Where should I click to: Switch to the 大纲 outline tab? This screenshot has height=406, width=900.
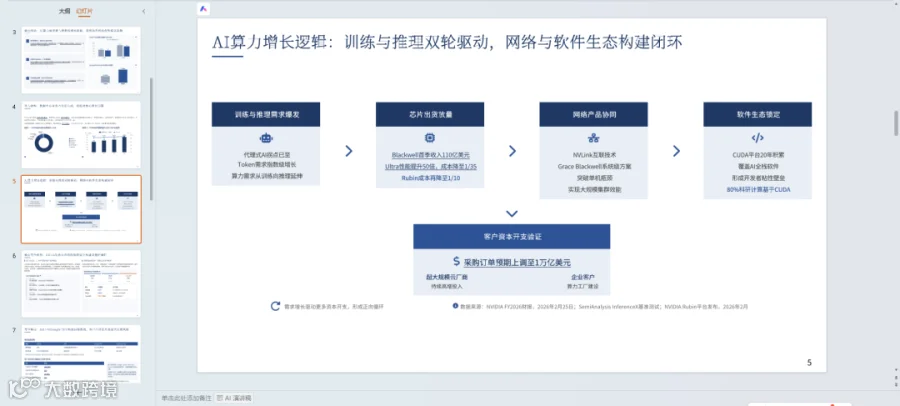click(x=65, y=11)
